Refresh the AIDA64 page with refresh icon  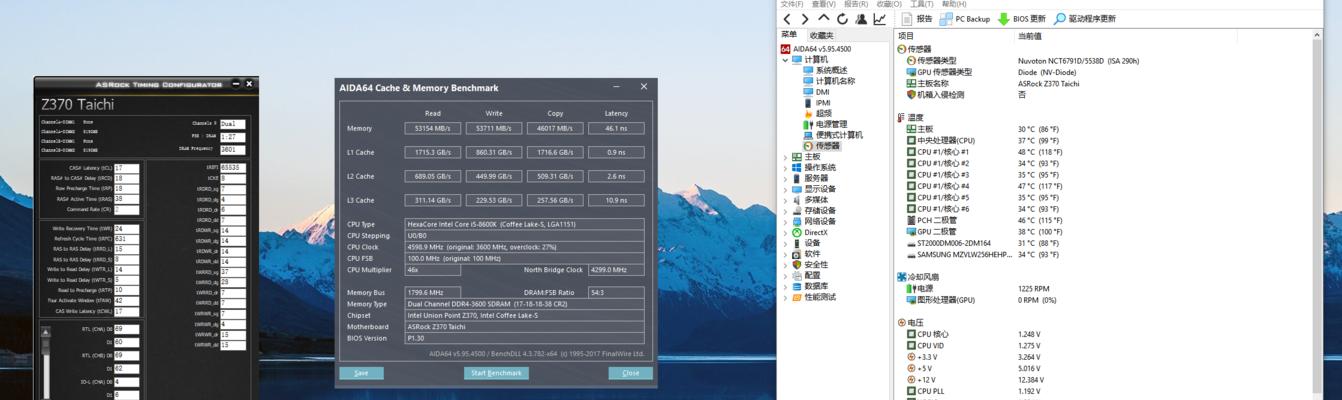[842, 19]
